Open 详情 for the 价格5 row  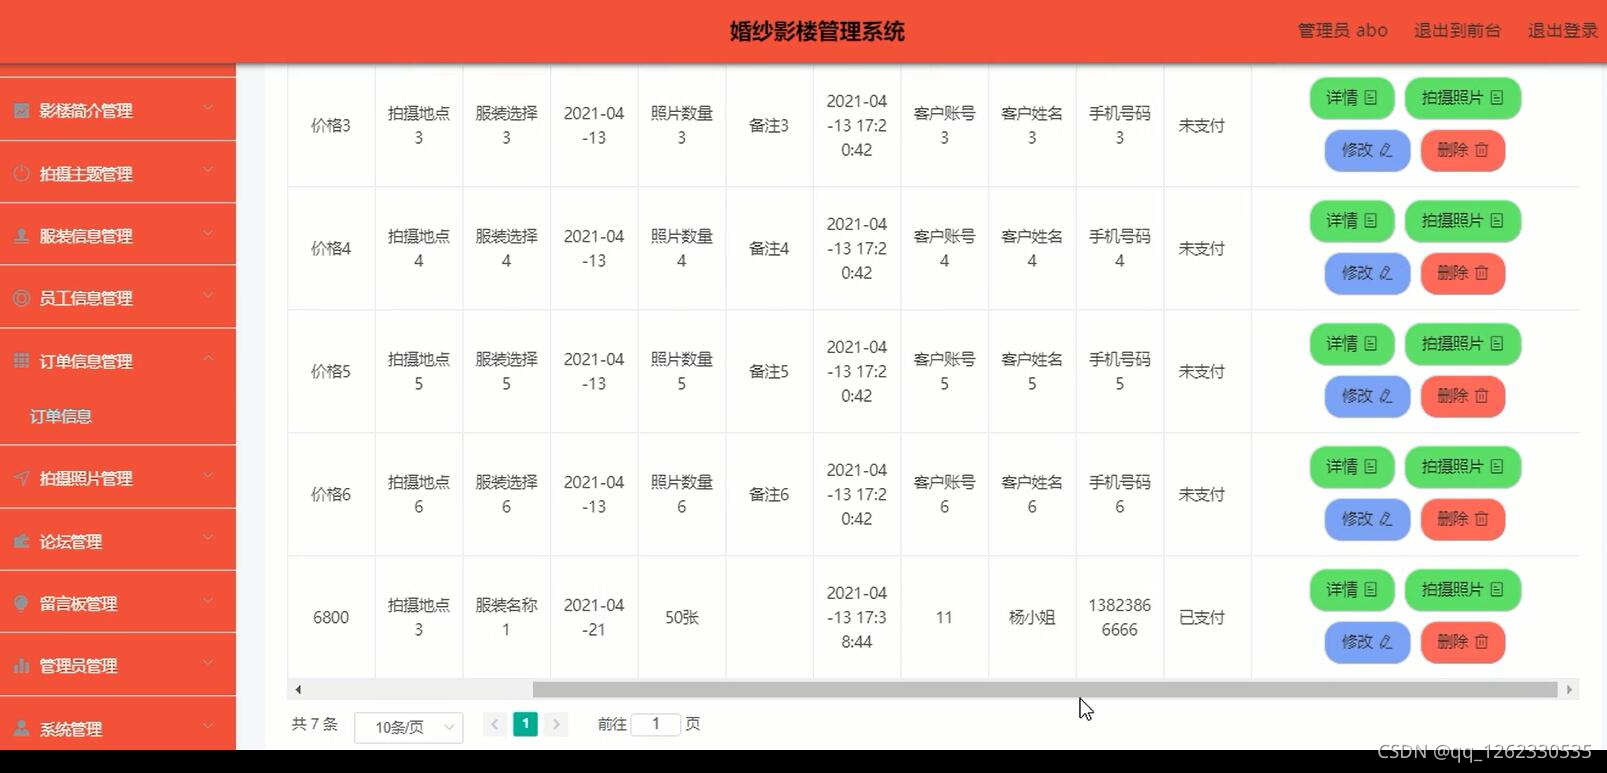point(1351,344)
